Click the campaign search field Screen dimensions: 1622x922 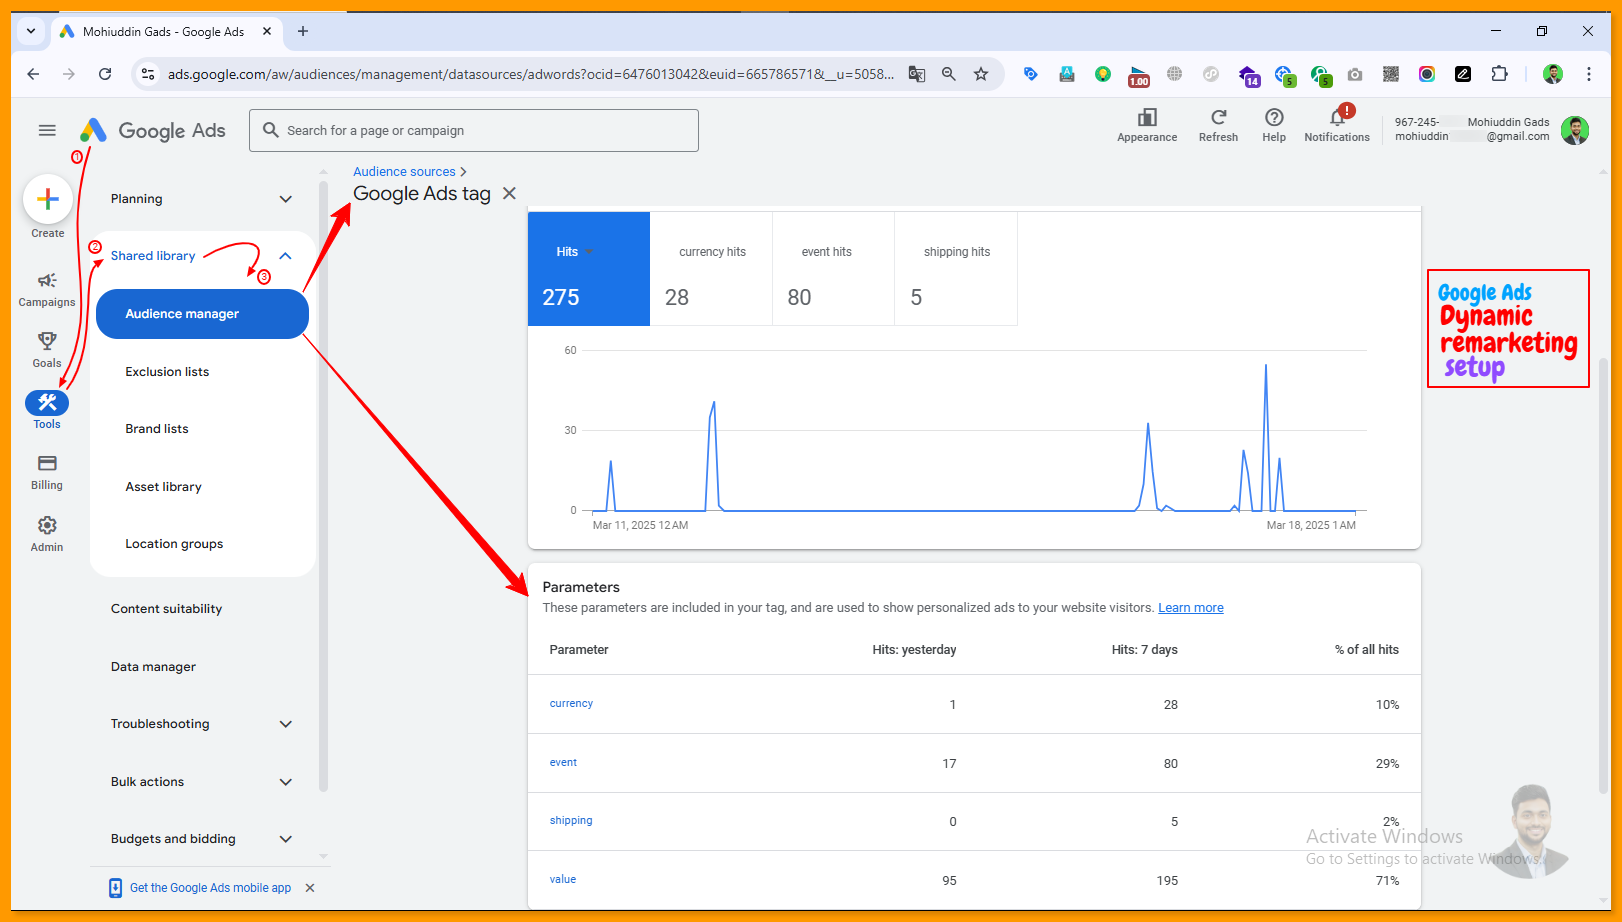coord(474,131)
